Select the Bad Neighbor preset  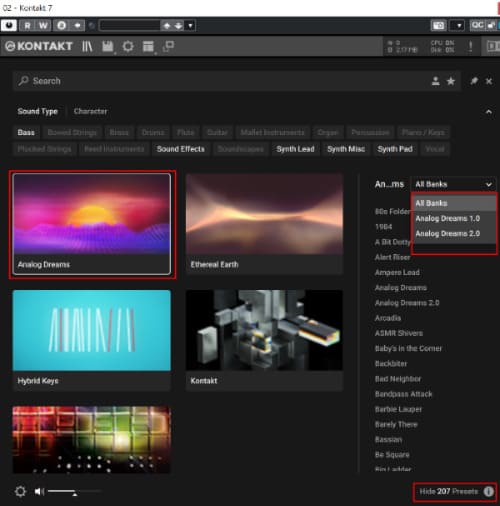click(398, 379)
